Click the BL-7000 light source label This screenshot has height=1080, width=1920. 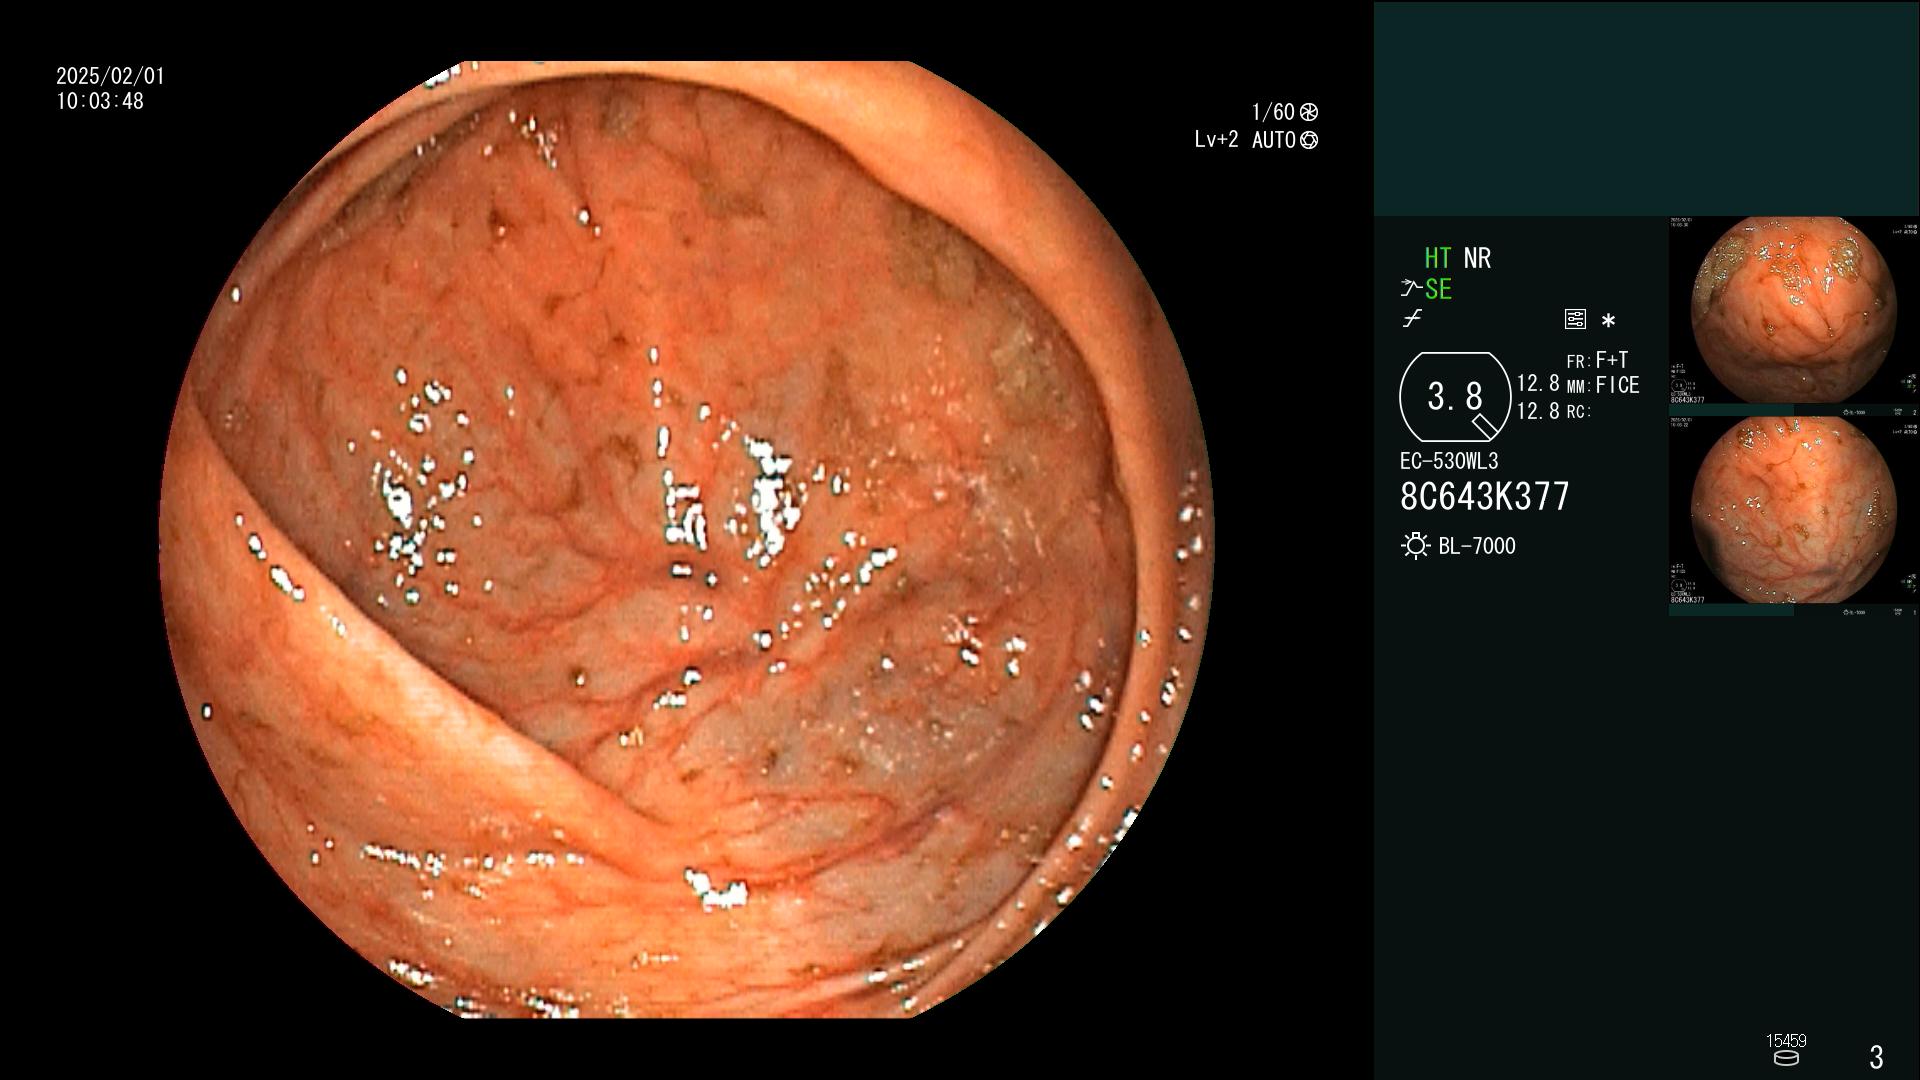pos(1477,546)
